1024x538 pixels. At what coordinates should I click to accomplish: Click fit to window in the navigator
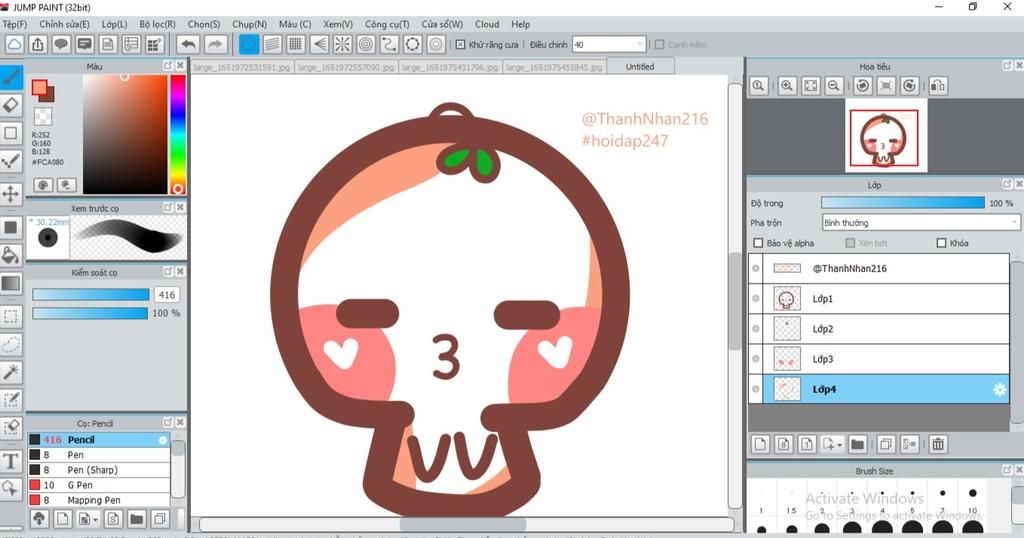pos(810,86)
